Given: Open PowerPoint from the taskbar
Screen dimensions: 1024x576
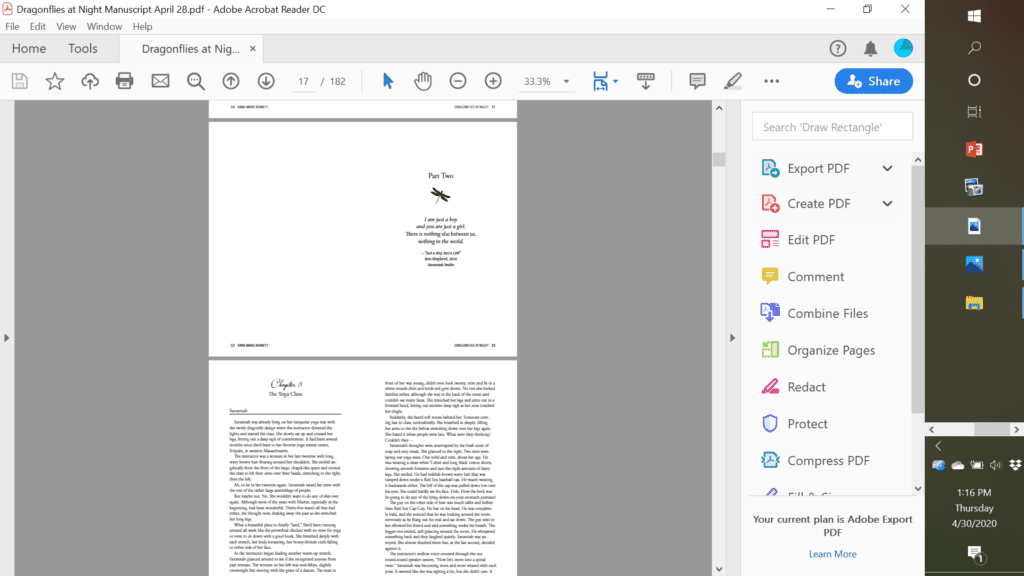Looking at the screenshot, I should (974, 149).
